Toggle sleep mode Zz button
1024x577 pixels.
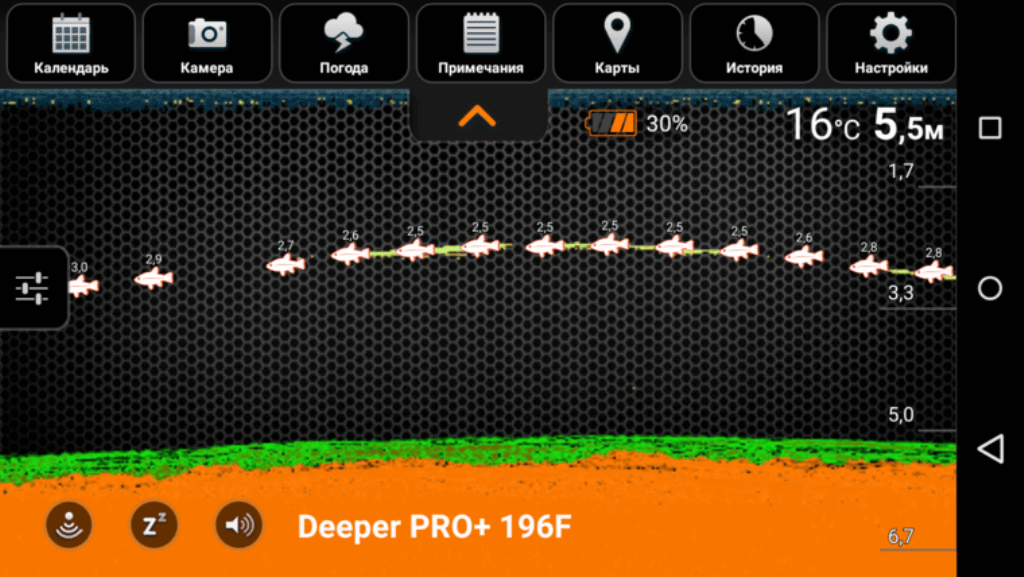pos(154,525)
